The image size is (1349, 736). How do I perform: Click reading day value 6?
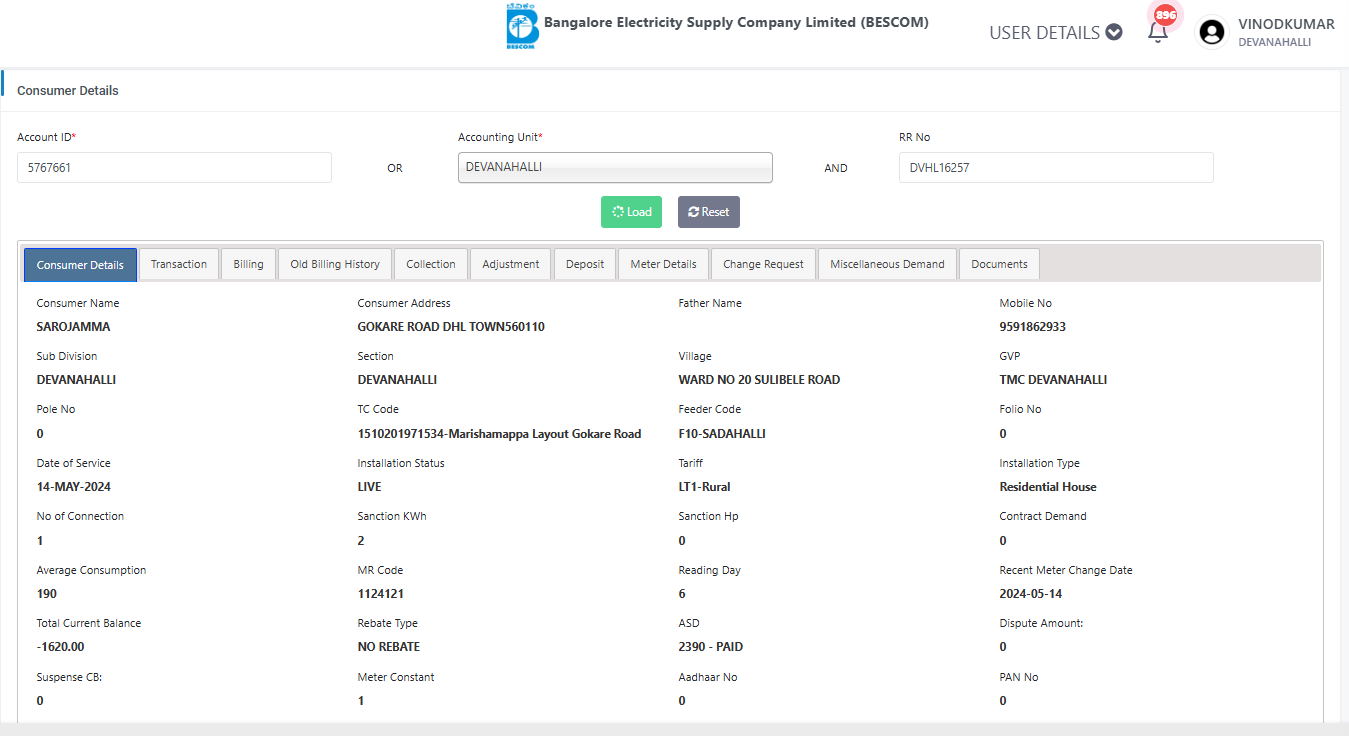coord(682,594)
